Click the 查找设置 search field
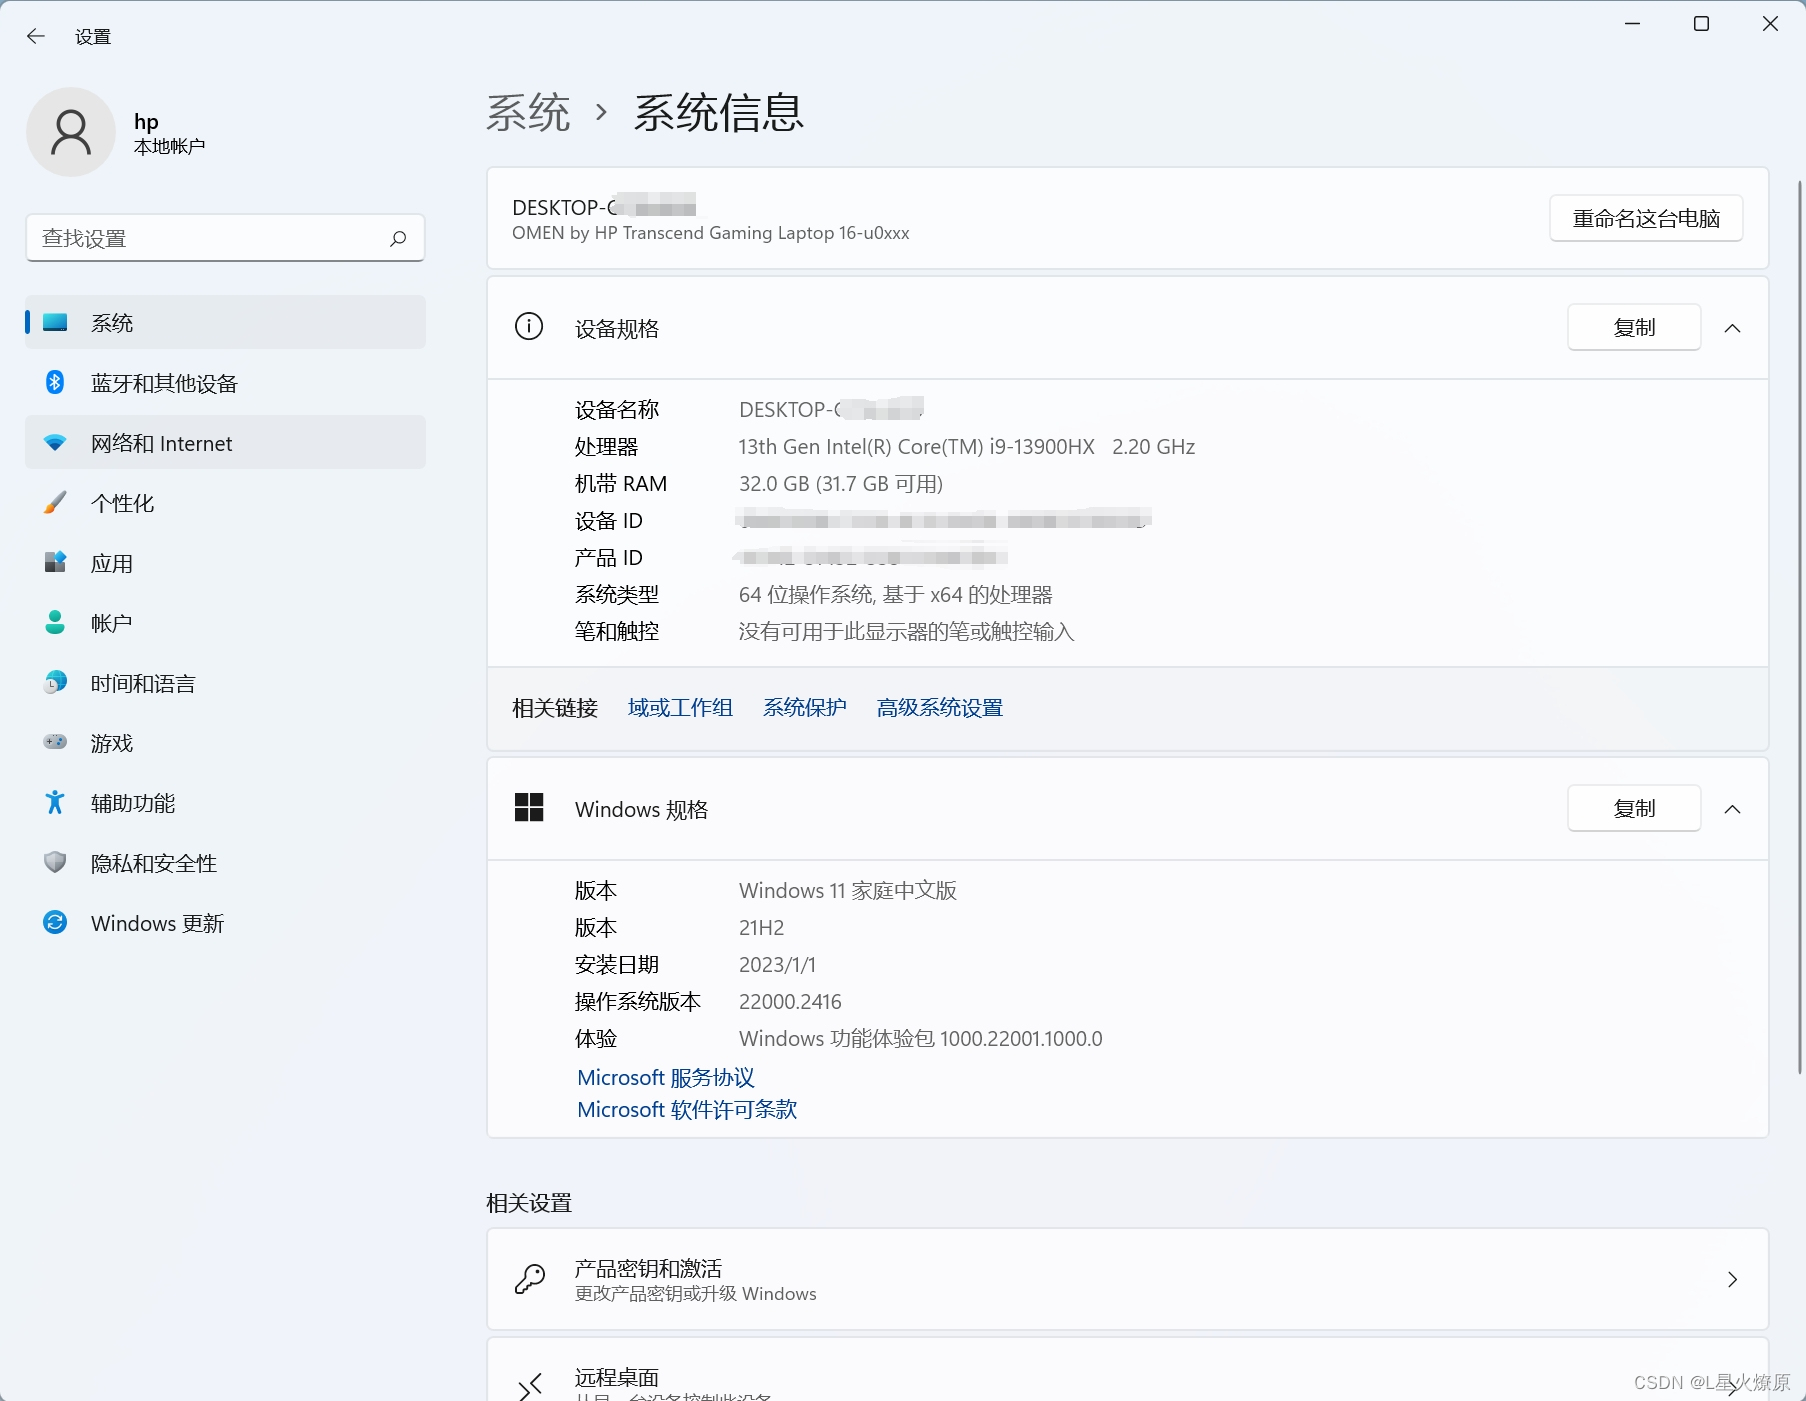The width and height of the screenshot is (1806, 1401). click(226, 238)
